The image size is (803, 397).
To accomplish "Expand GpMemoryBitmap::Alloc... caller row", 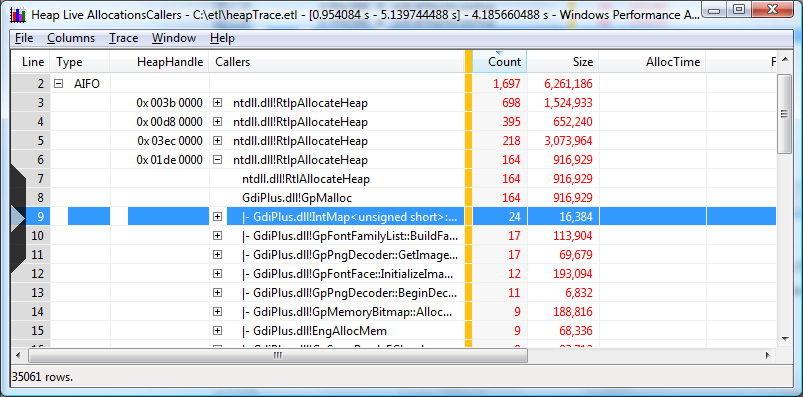I will coord(218,311).
